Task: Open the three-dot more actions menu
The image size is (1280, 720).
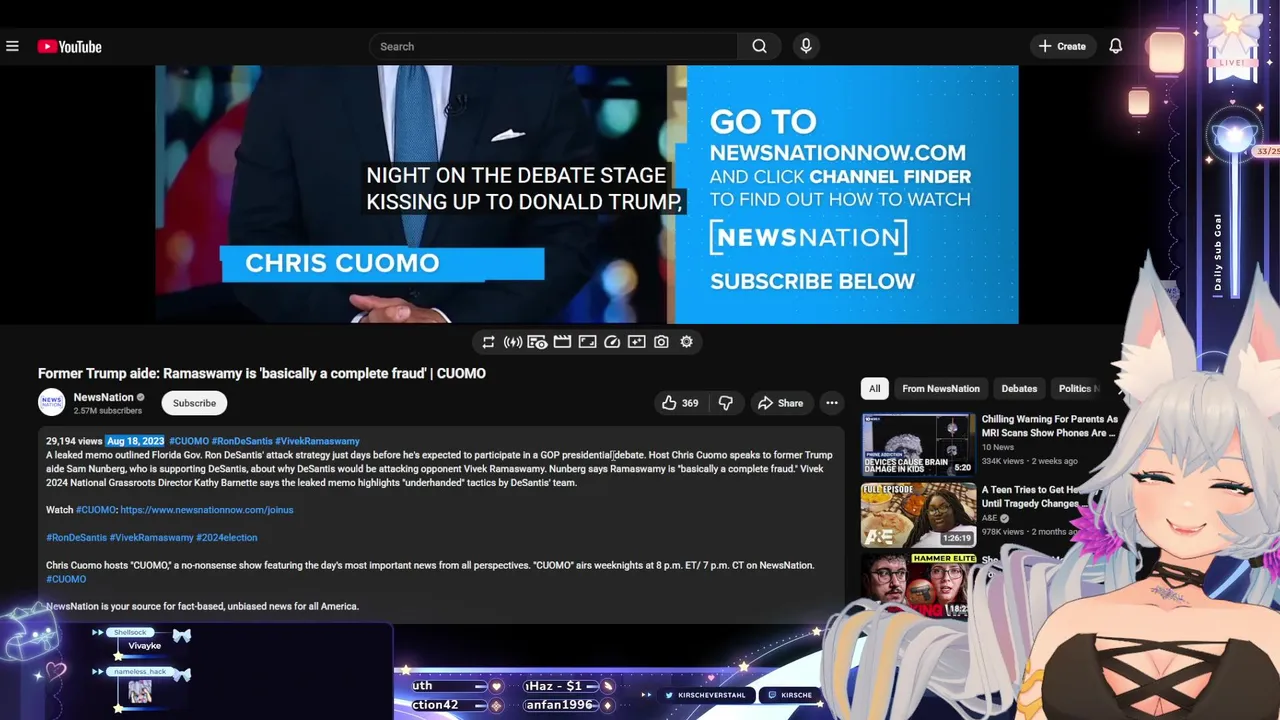Action: click(831, 403)
